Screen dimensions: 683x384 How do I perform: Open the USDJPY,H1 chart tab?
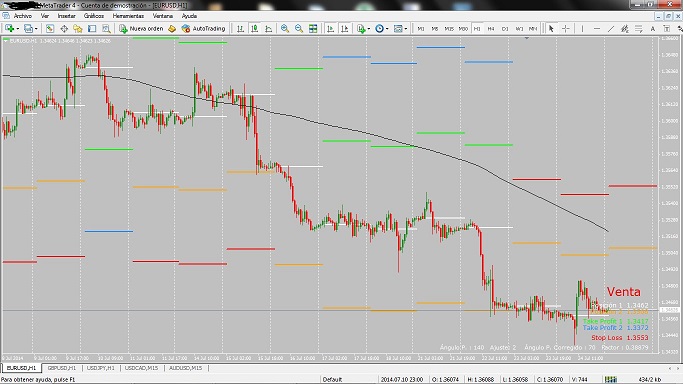point(101,368)
